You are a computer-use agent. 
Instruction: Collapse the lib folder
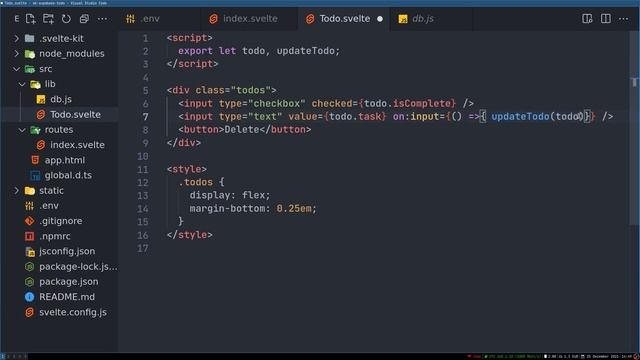[x=22, y=84]
